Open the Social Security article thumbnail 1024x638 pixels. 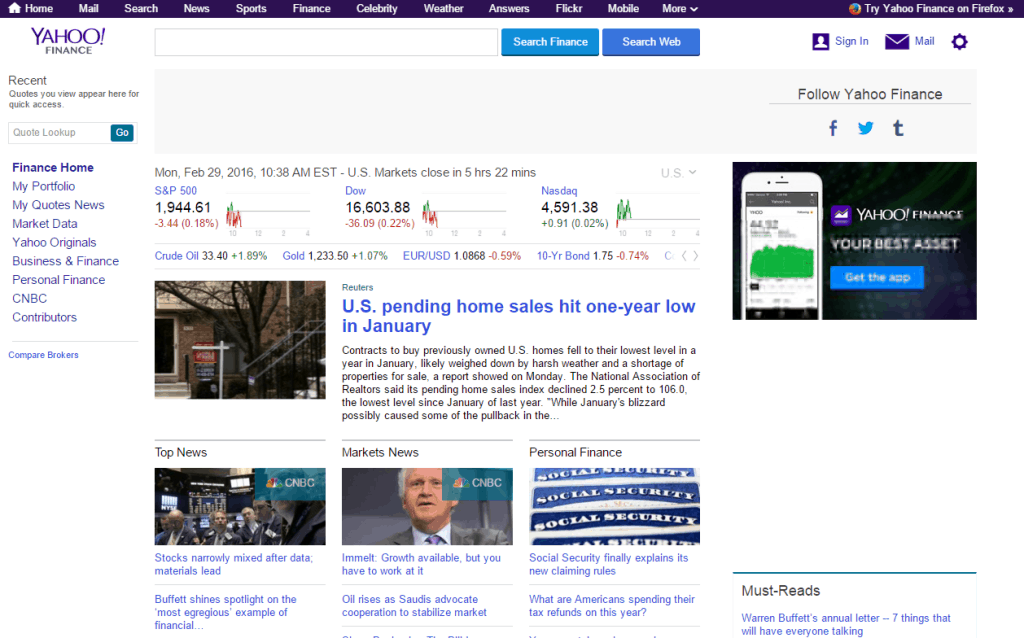point(614,506)
